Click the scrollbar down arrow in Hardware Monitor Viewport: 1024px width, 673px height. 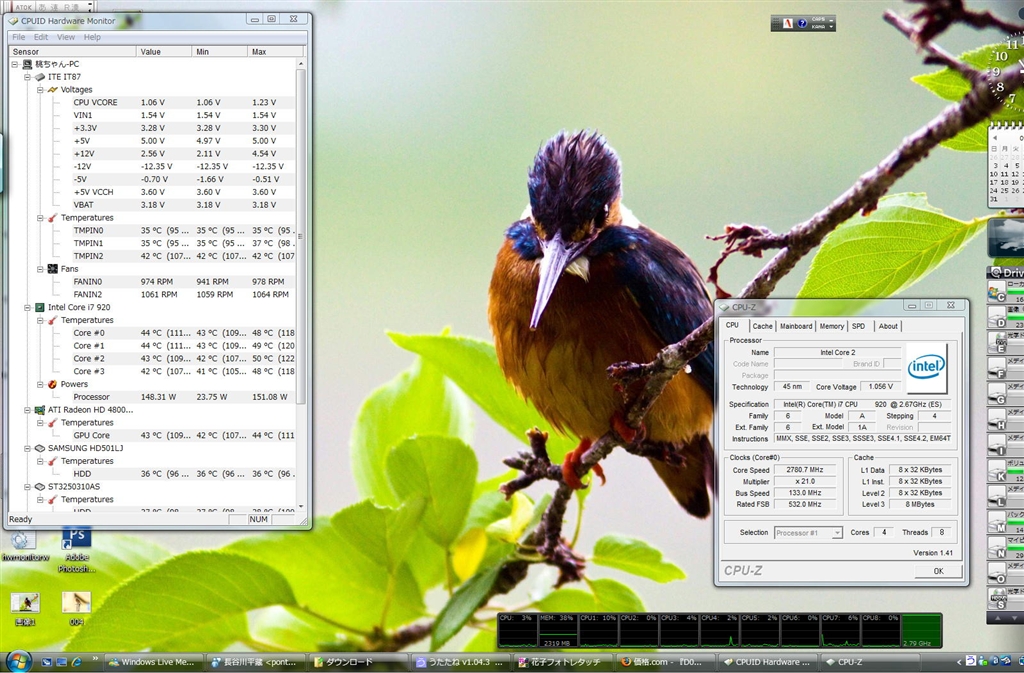(301, 507)
